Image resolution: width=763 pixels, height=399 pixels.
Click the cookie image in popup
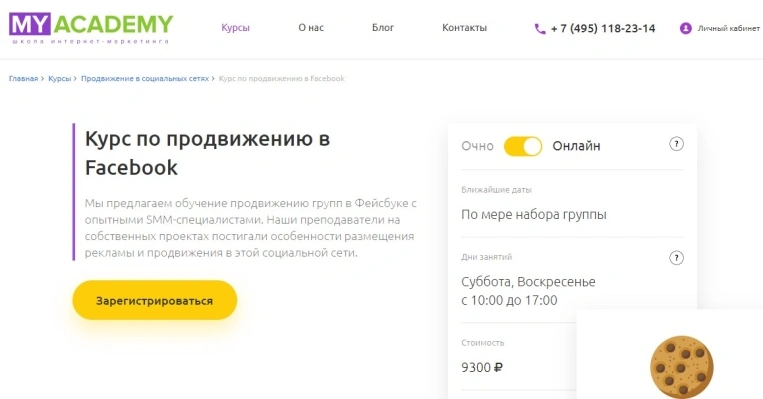pyautogui.click(x=682, y=366)
